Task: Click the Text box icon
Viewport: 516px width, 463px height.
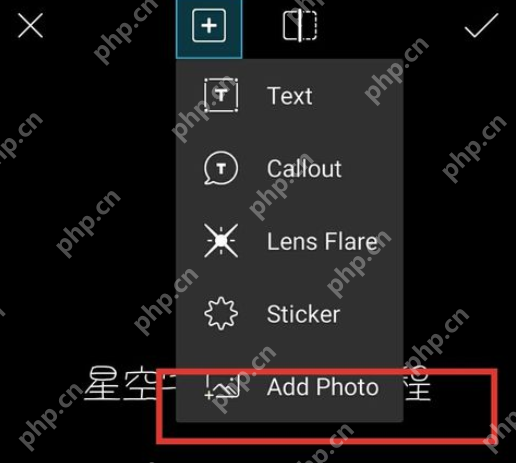Action: tap(221, 95)
